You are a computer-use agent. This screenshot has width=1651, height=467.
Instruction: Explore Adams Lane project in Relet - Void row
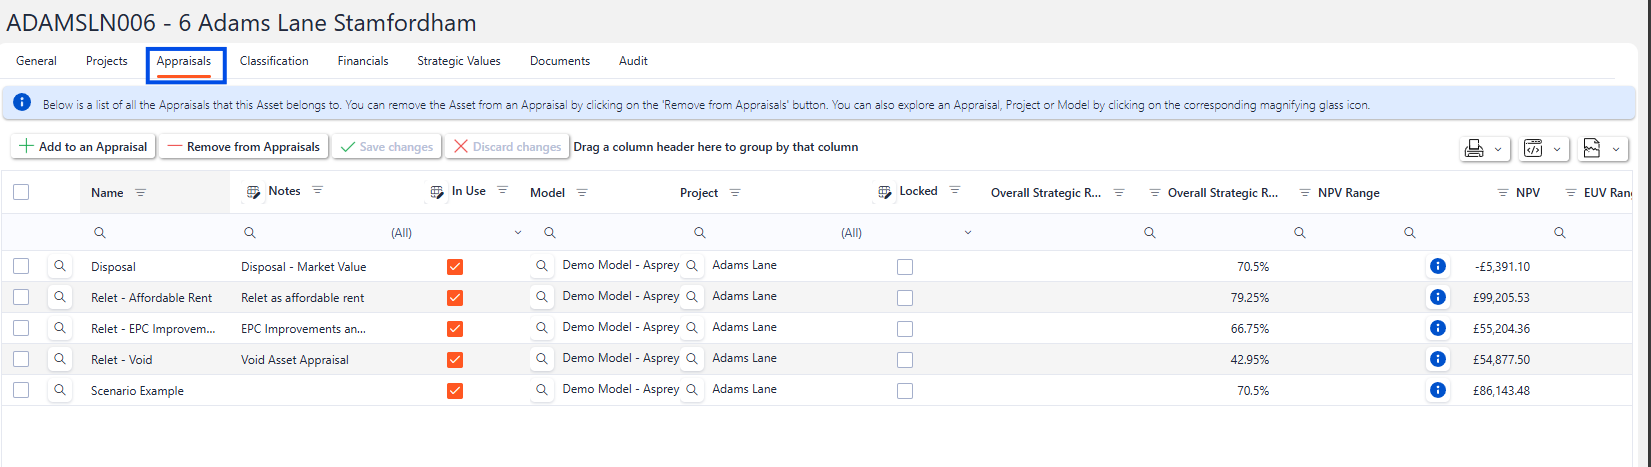692,359
